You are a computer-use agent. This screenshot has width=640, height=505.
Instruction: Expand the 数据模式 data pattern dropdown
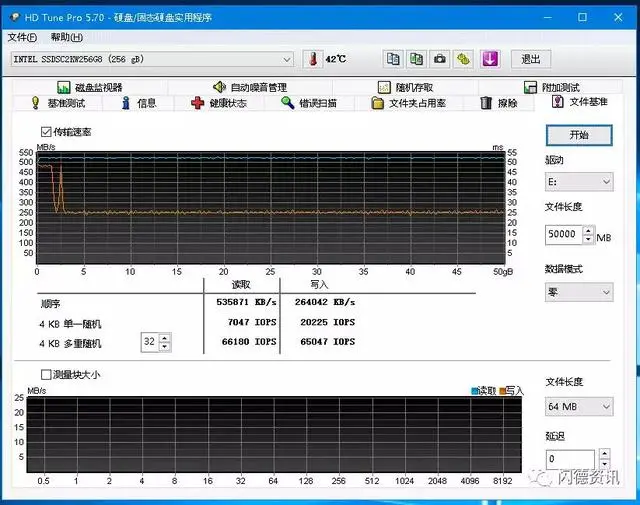[579, 292]
